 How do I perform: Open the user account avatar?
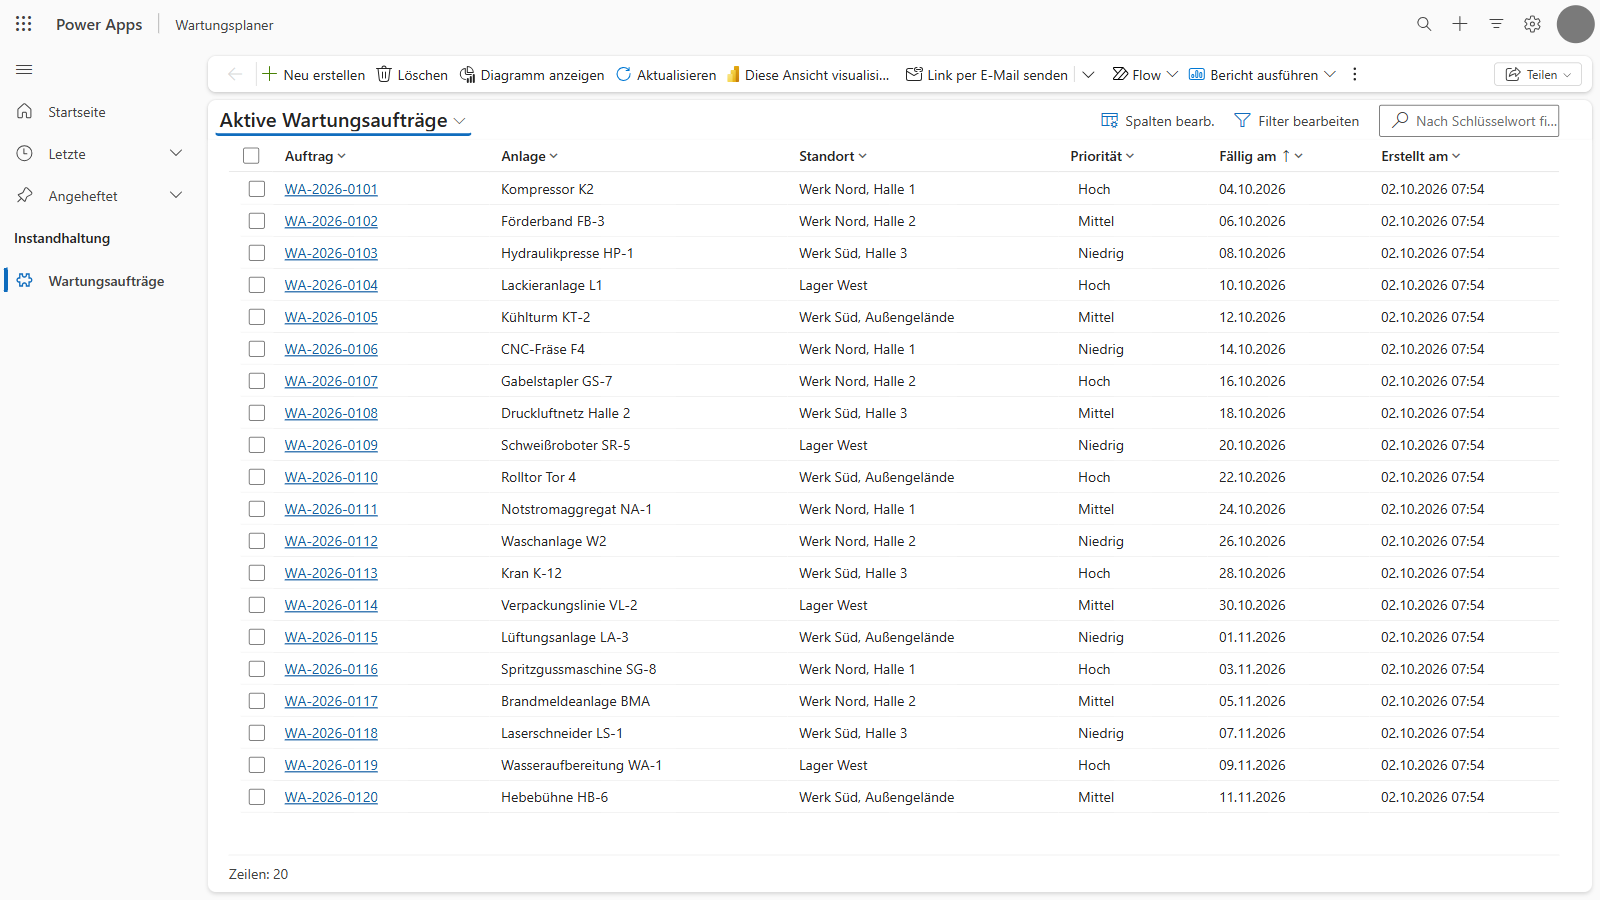[x=1575, y=24]
